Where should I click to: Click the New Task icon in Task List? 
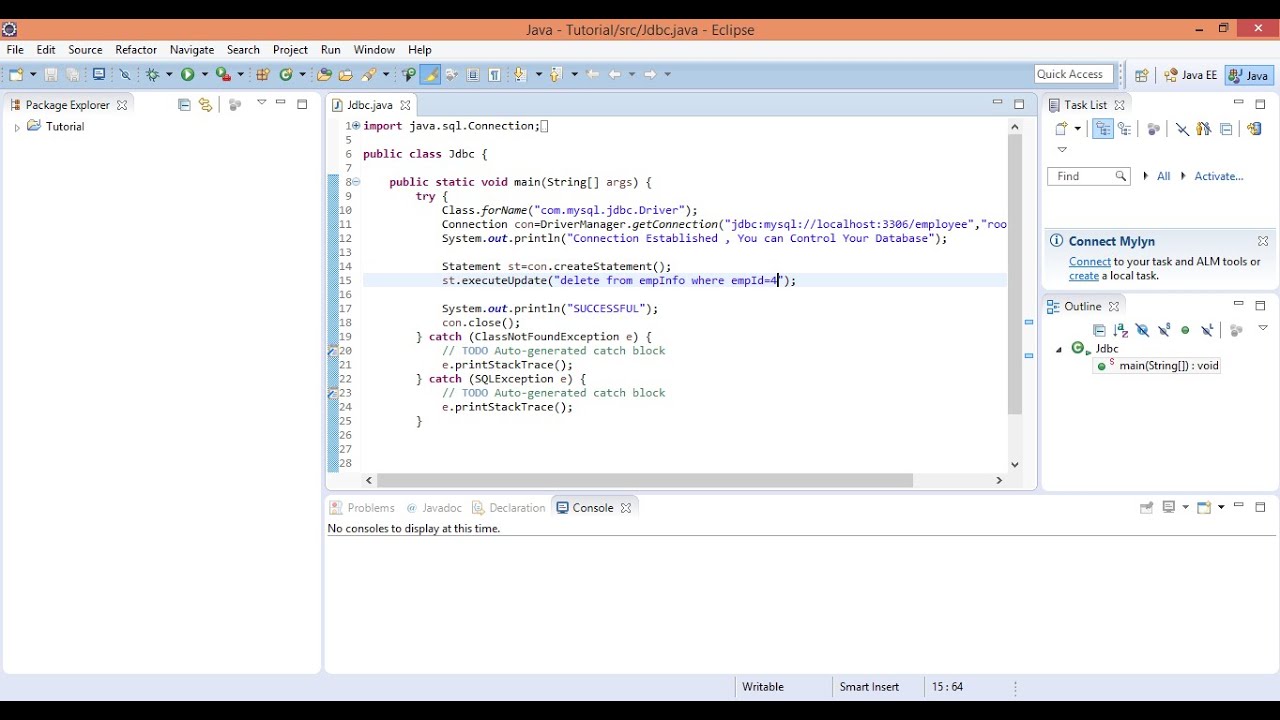(1061, 128)
